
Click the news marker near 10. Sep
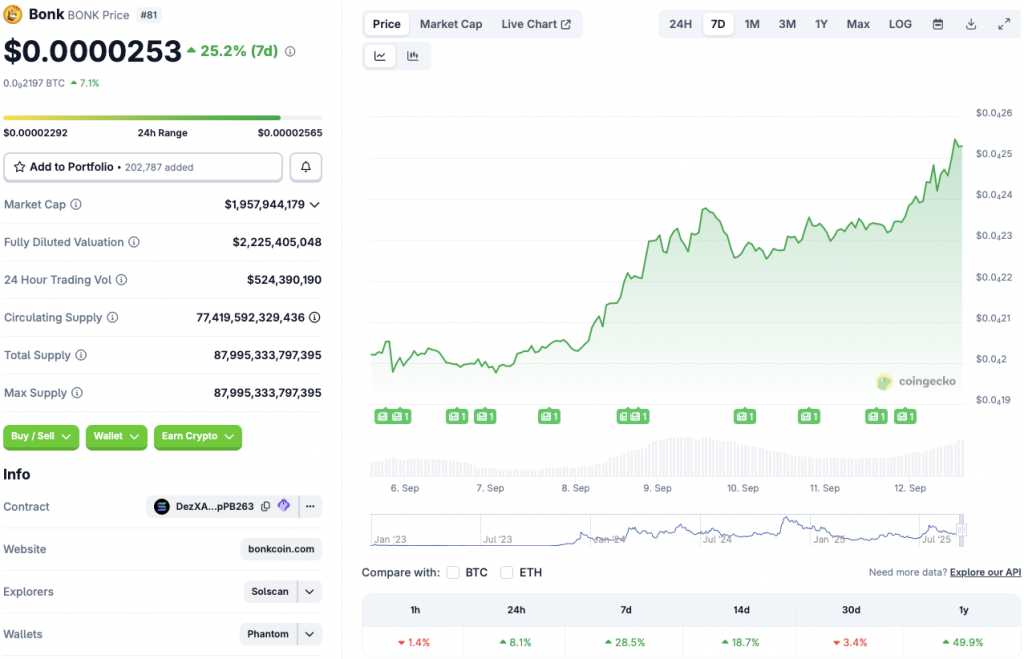pos(744,416)
